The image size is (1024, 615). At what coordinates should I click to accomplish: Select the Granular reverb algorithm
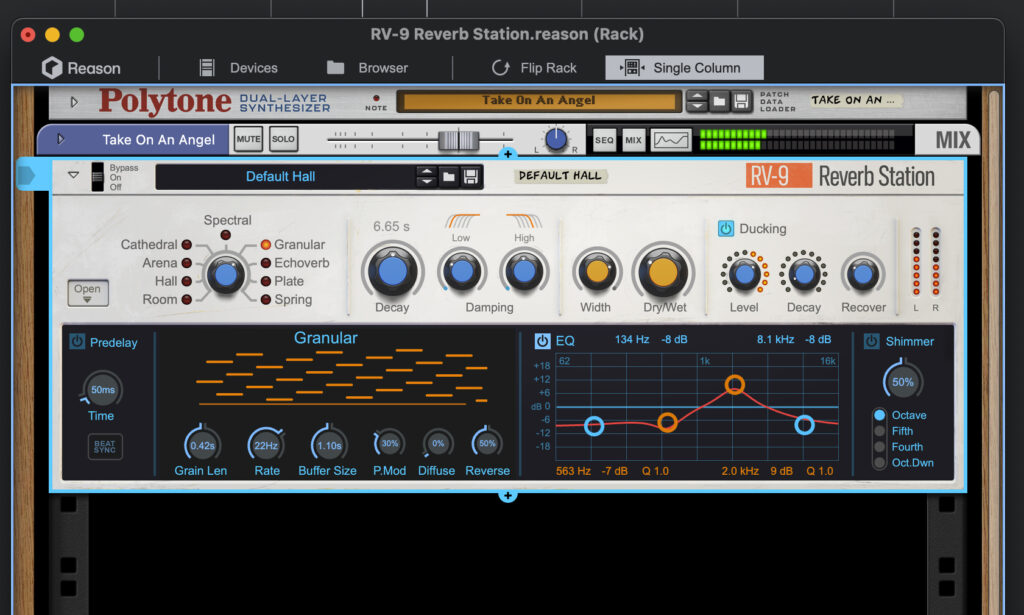coord(266,245)
